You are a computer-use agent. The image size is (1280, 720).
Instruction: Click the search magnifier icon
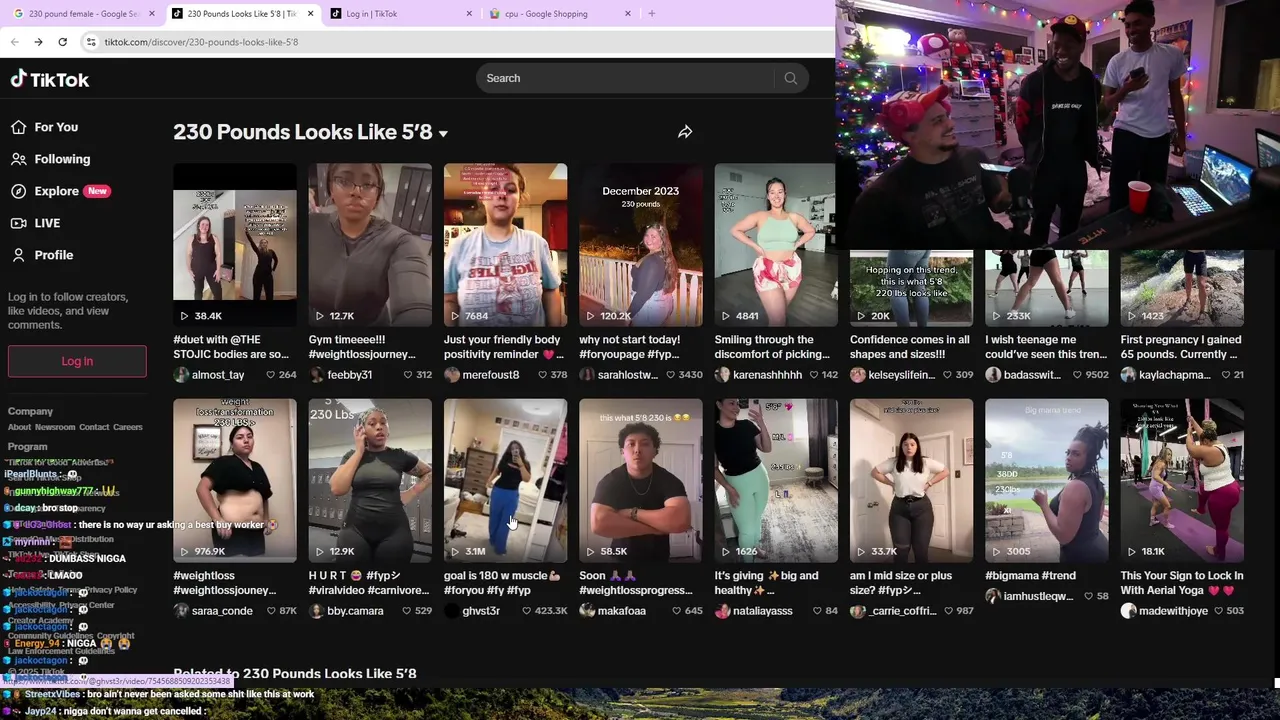click(791, 78)
